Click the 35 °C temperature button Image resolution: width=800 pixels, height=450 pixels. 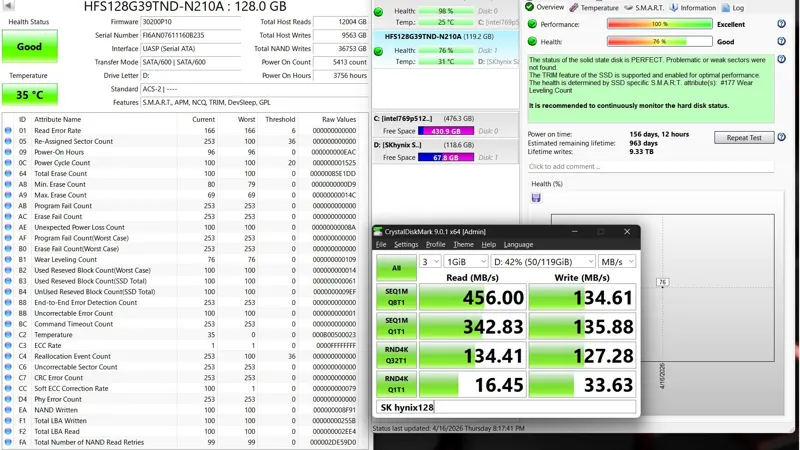coord(30,94)
